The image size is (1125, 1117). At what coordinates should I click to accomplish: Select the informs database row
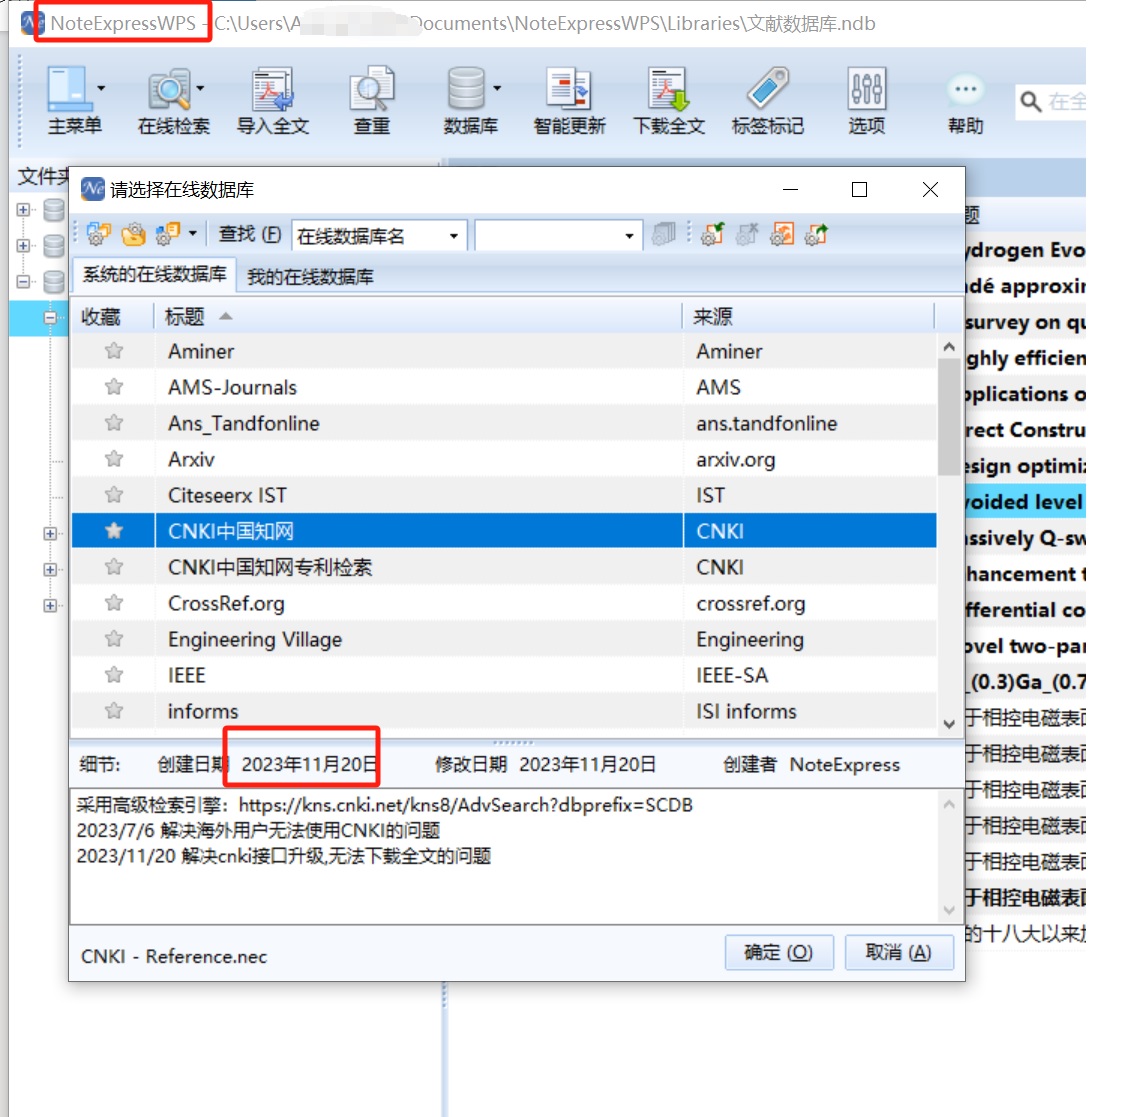coord(504,712)
